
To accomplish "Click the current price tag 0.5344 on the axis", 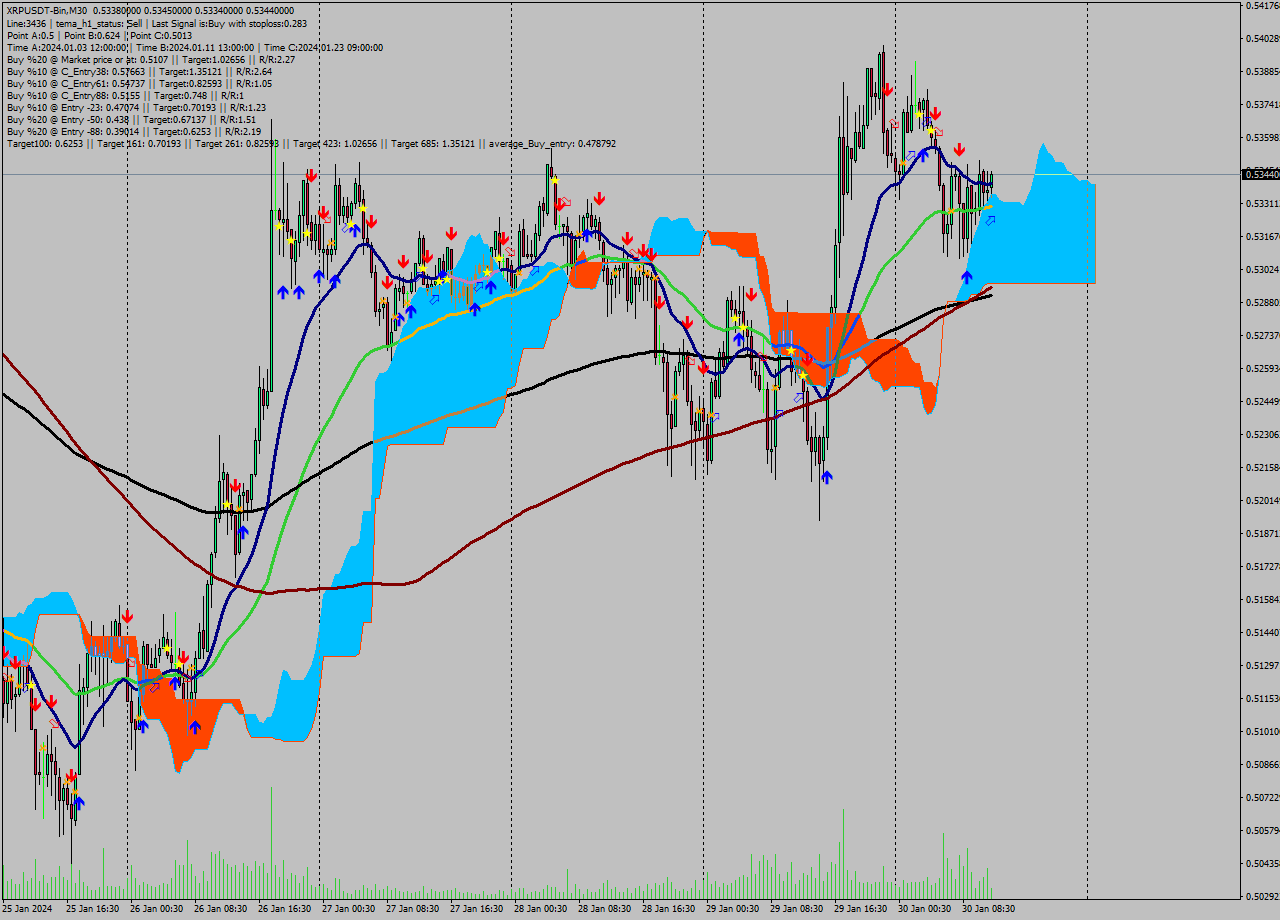I will 1260,174.
